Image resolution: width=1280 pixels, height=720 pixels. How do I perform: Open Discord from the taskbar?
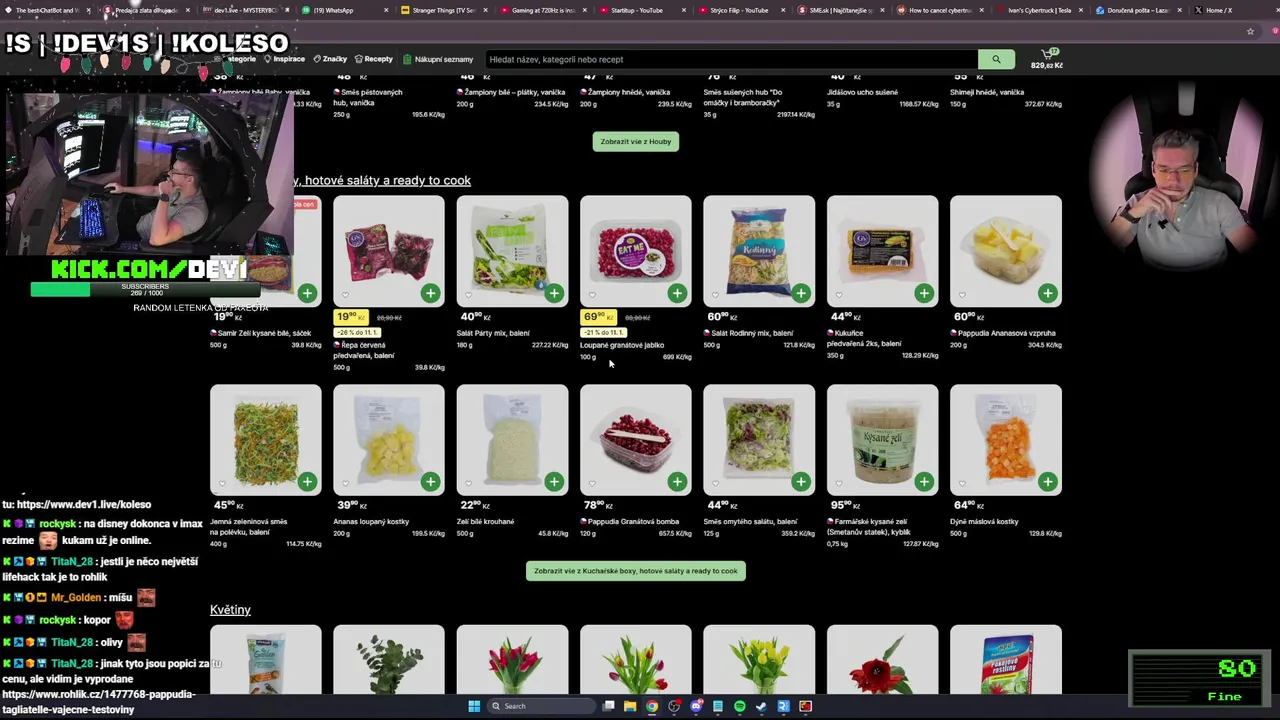tap(696, 706)
